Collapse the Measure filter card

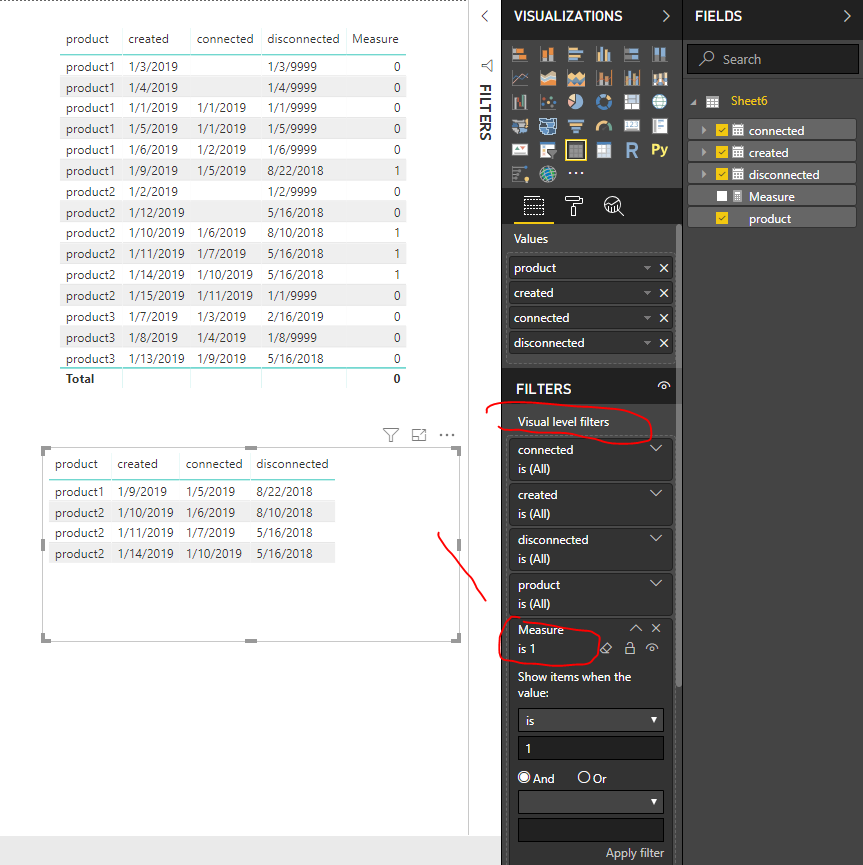point(636,628)
